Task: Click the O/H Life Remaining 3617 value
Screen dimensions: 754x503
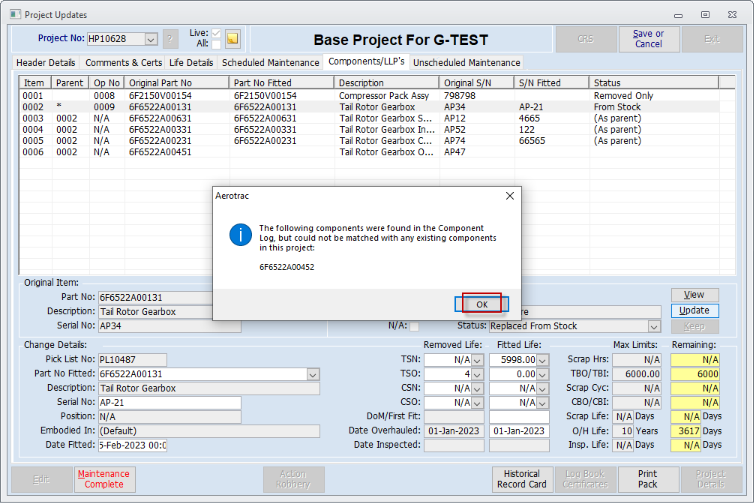Action: 685,431
